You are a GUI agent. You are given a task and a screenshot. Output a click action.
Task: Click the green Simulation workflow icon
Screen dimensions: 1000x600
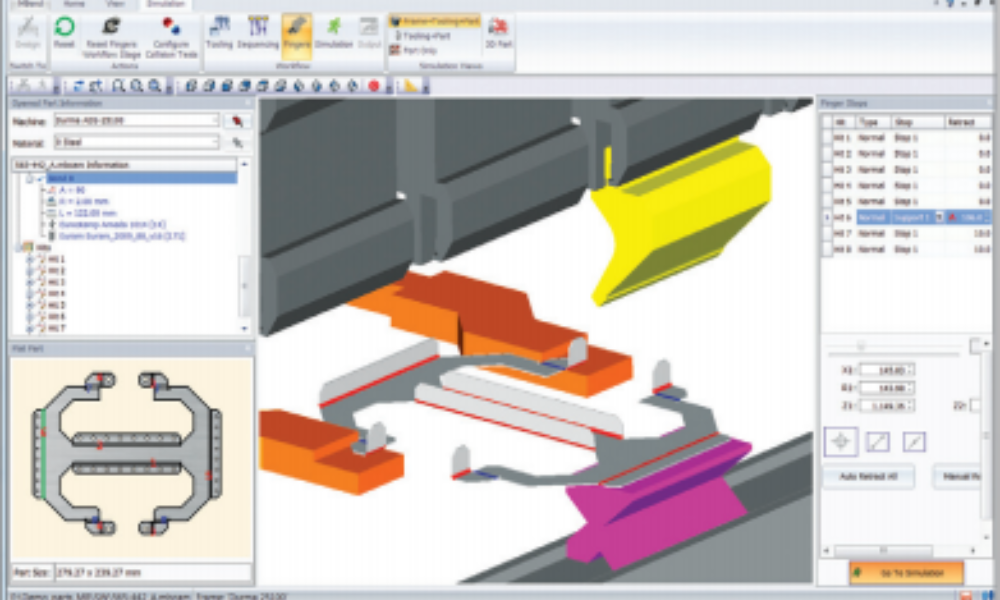coord(333,31)
